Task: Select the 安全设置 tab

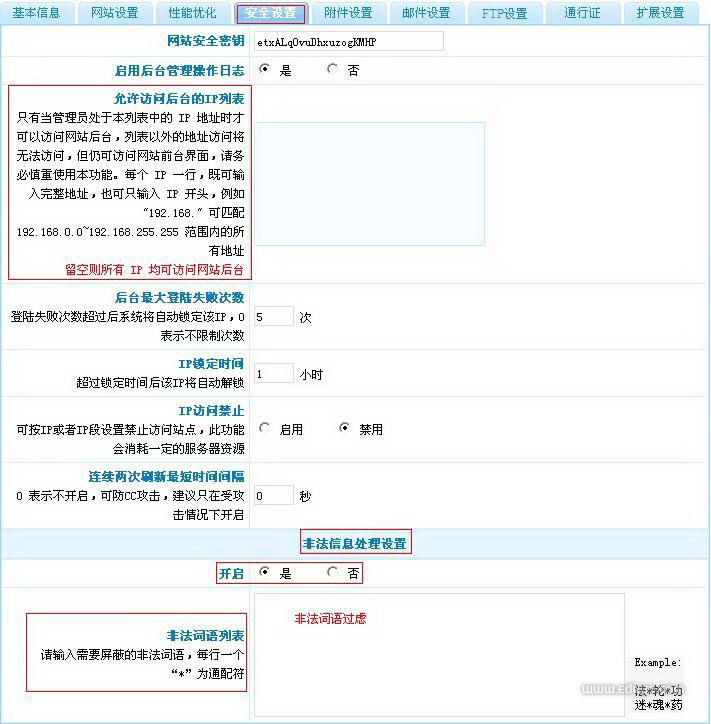Action: click(270, 13)
